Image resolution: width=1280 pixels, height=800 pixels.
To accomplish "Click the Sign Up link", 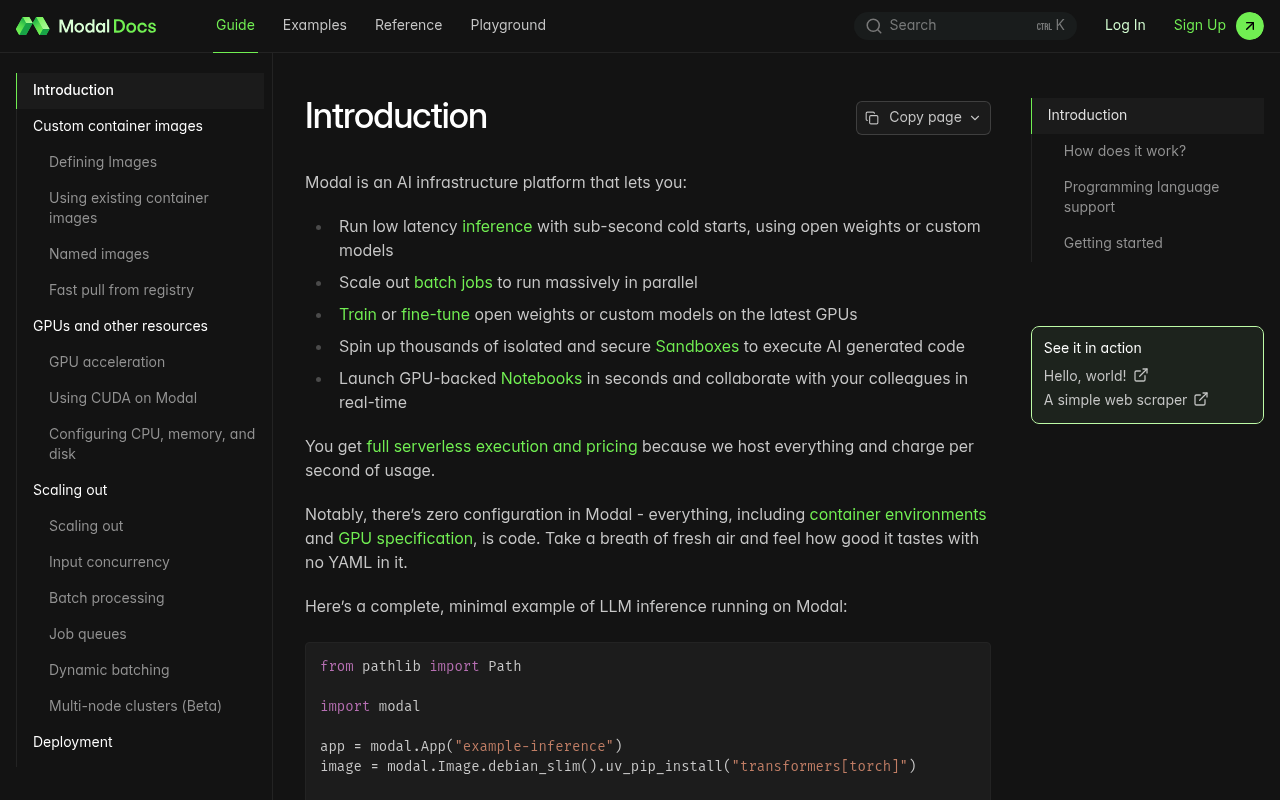I will [1200, 25].
